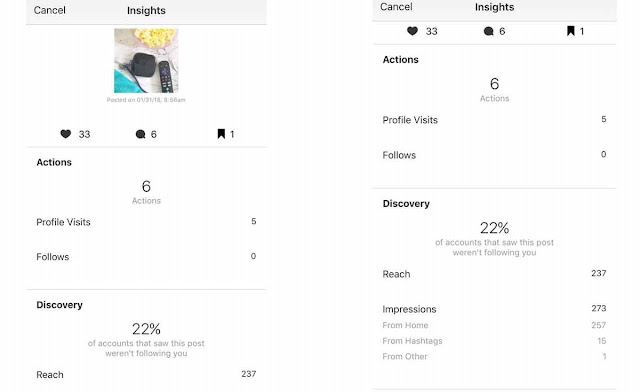
Task: Tap the comment bubble icon on left screen
Action: point(140,134)
